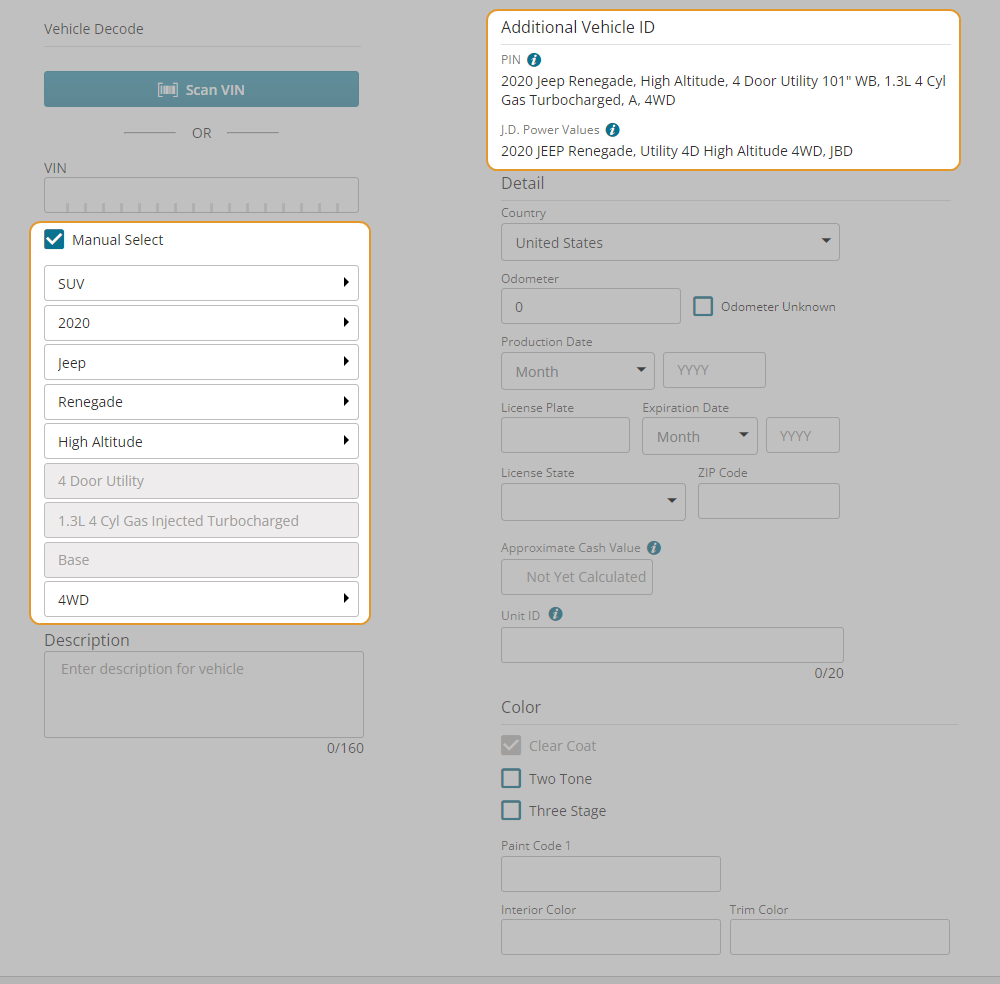Click the Trim Color field
The height and width of the screenshot is (984, 1000).
[840, 937]
